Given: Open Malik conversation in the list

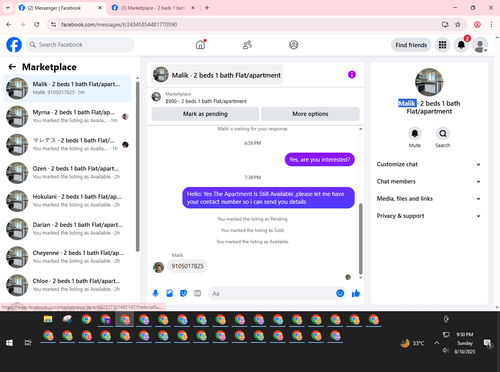Looking at the screenshot, I should click(67, 89).
